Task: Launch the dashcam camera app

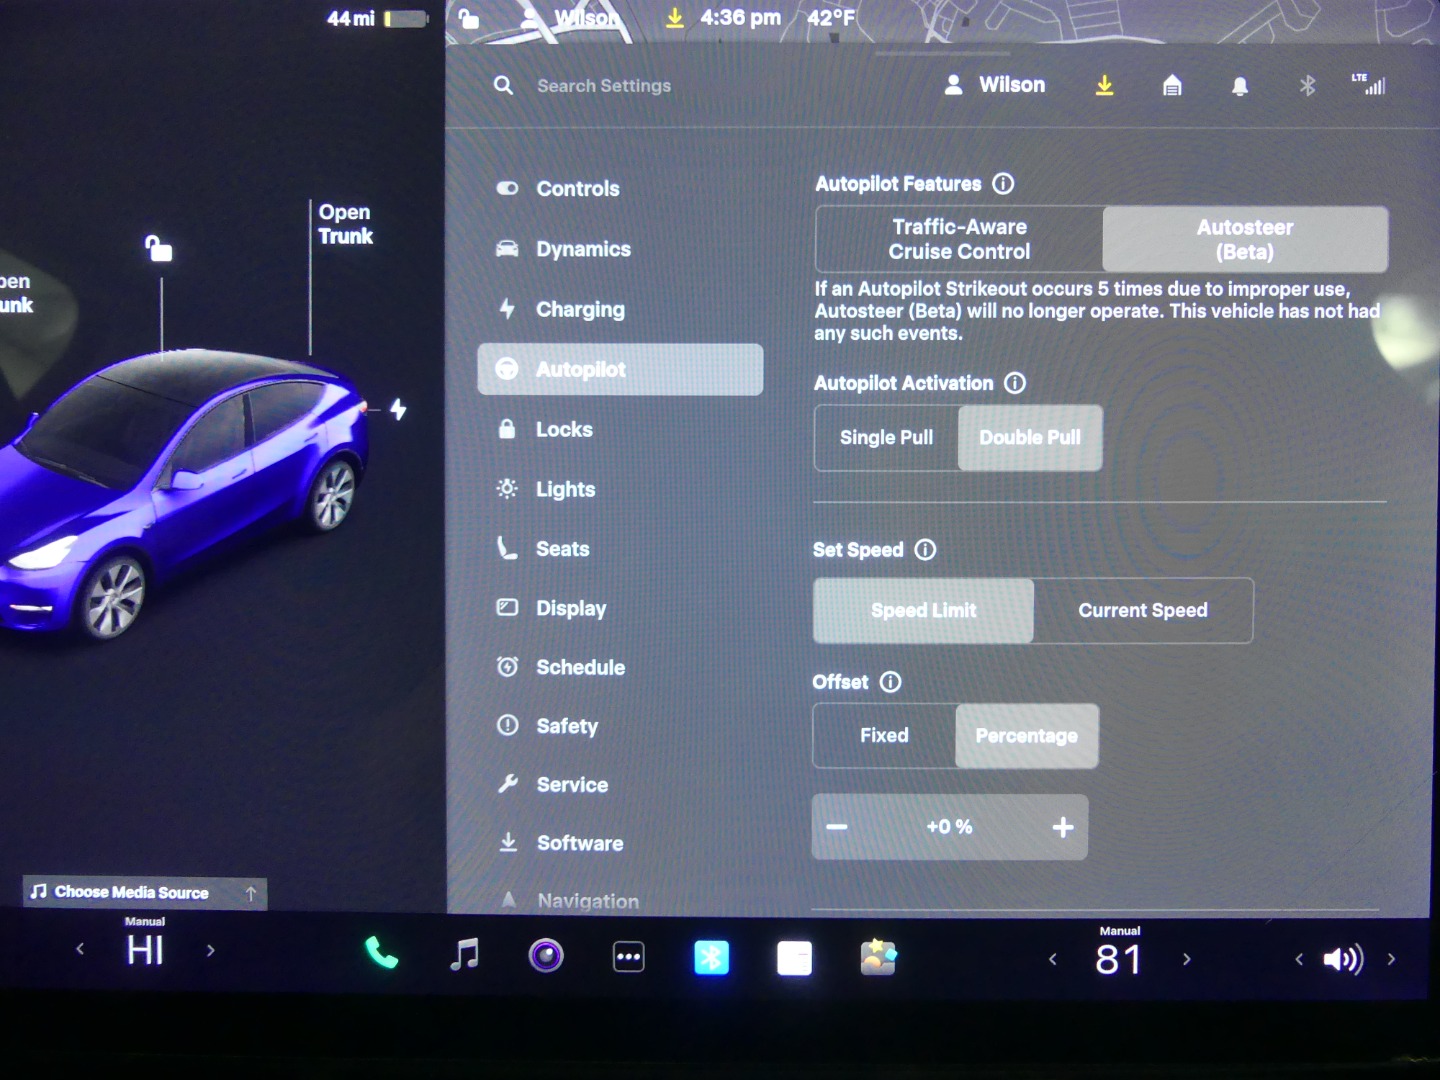Action: click(x=546, y=956)
